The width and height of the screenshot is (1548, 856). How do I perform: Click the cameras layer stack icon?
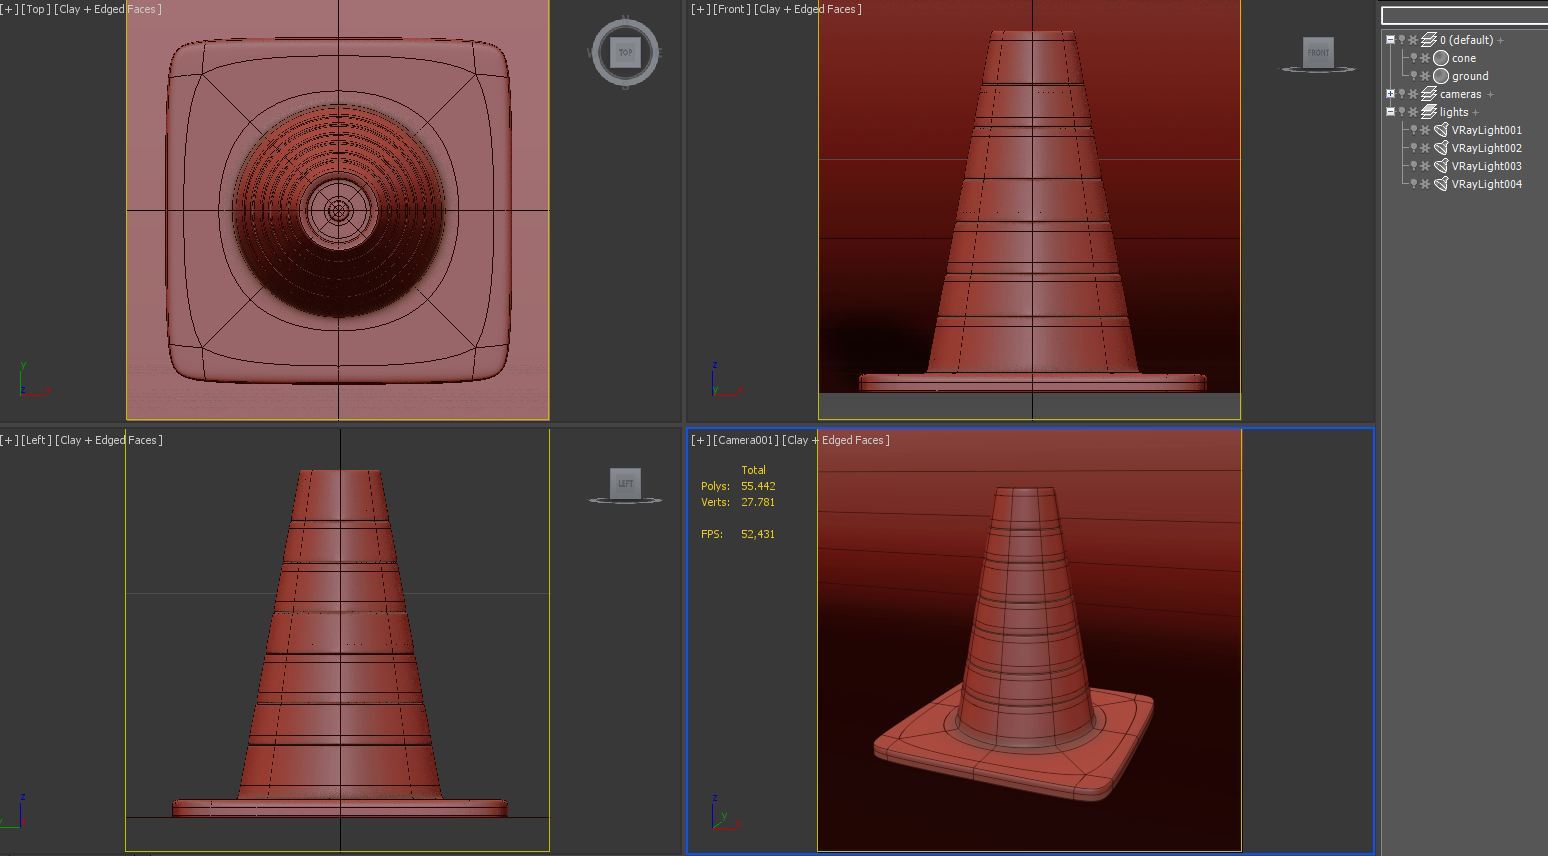1429,94
